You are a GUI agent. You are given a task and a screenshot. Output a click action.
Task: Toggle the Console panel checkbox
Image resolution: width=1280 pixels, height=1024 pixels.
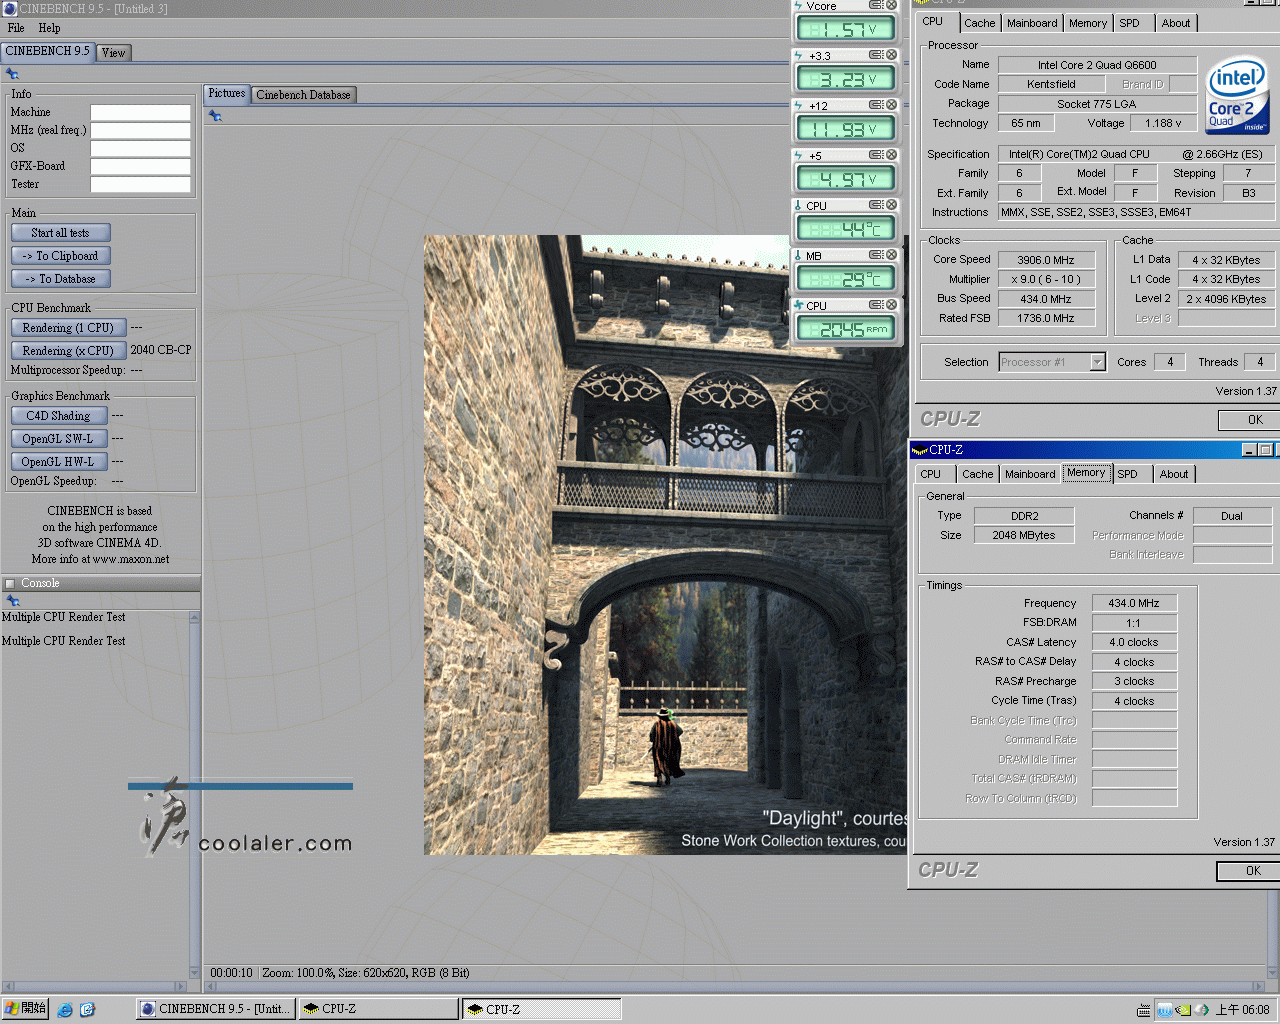pyautogui.click(x=9, y=584)
